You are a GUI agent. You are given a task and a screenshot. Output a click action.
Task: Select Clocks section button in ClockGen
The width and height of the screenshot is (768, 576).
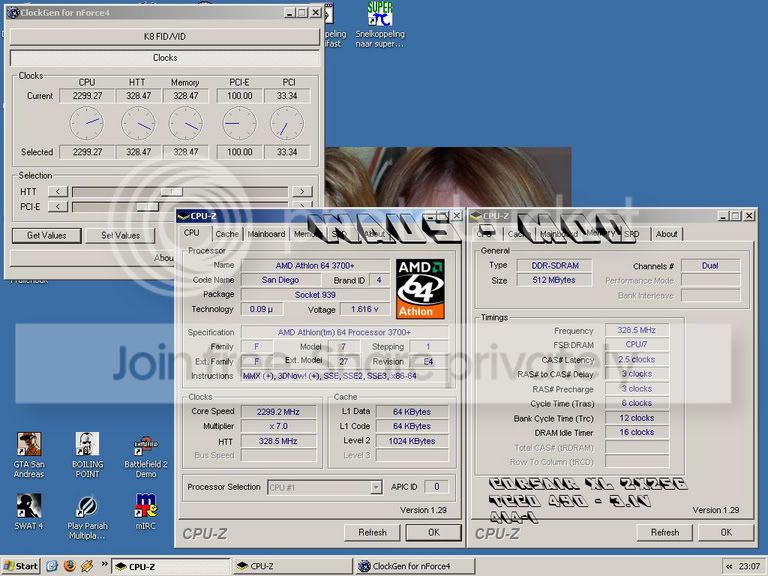(165, 58)
